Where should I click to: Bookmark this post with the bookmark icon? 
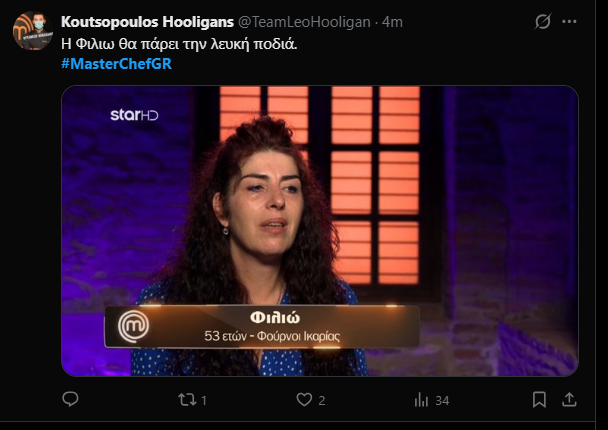click(539, 400)
